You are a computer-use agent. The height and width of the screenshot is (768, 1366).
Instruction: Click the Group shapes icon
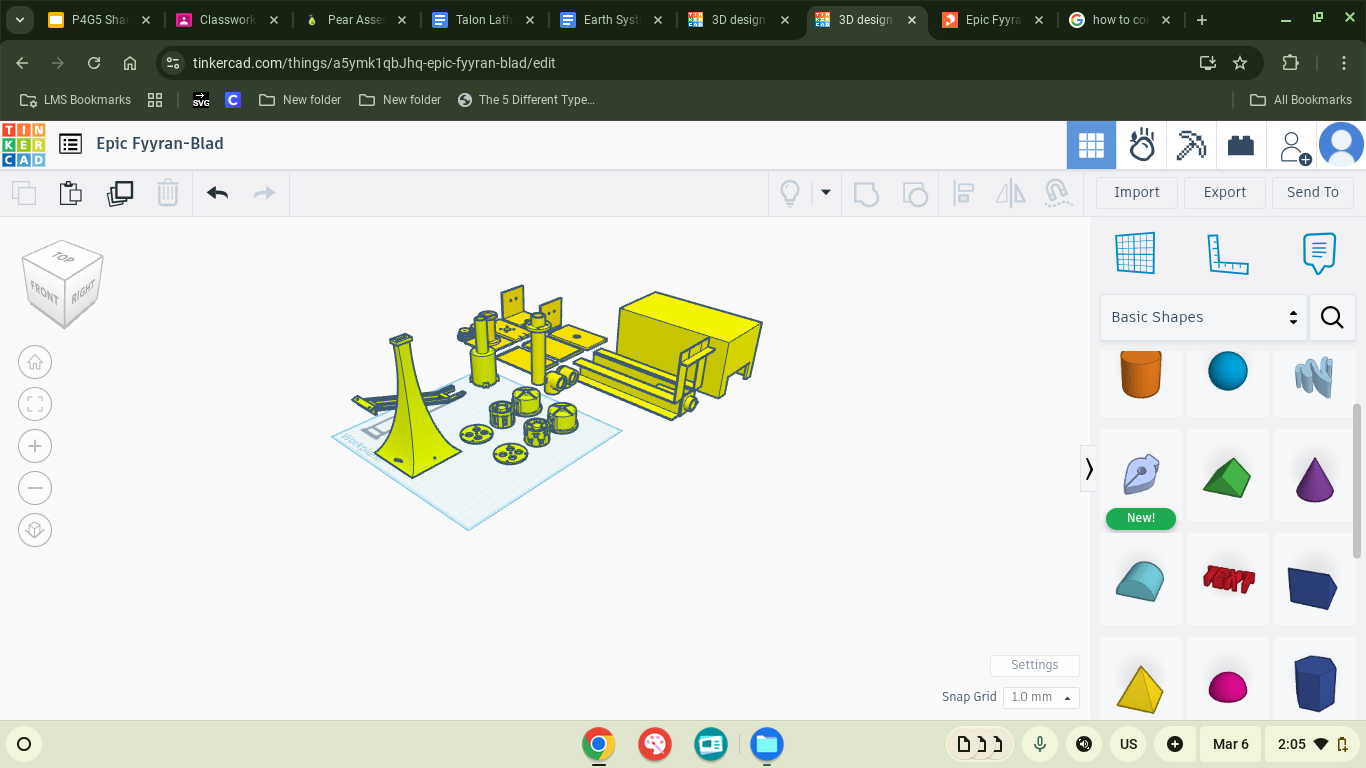pyautogui.click(x=866, y=193)
